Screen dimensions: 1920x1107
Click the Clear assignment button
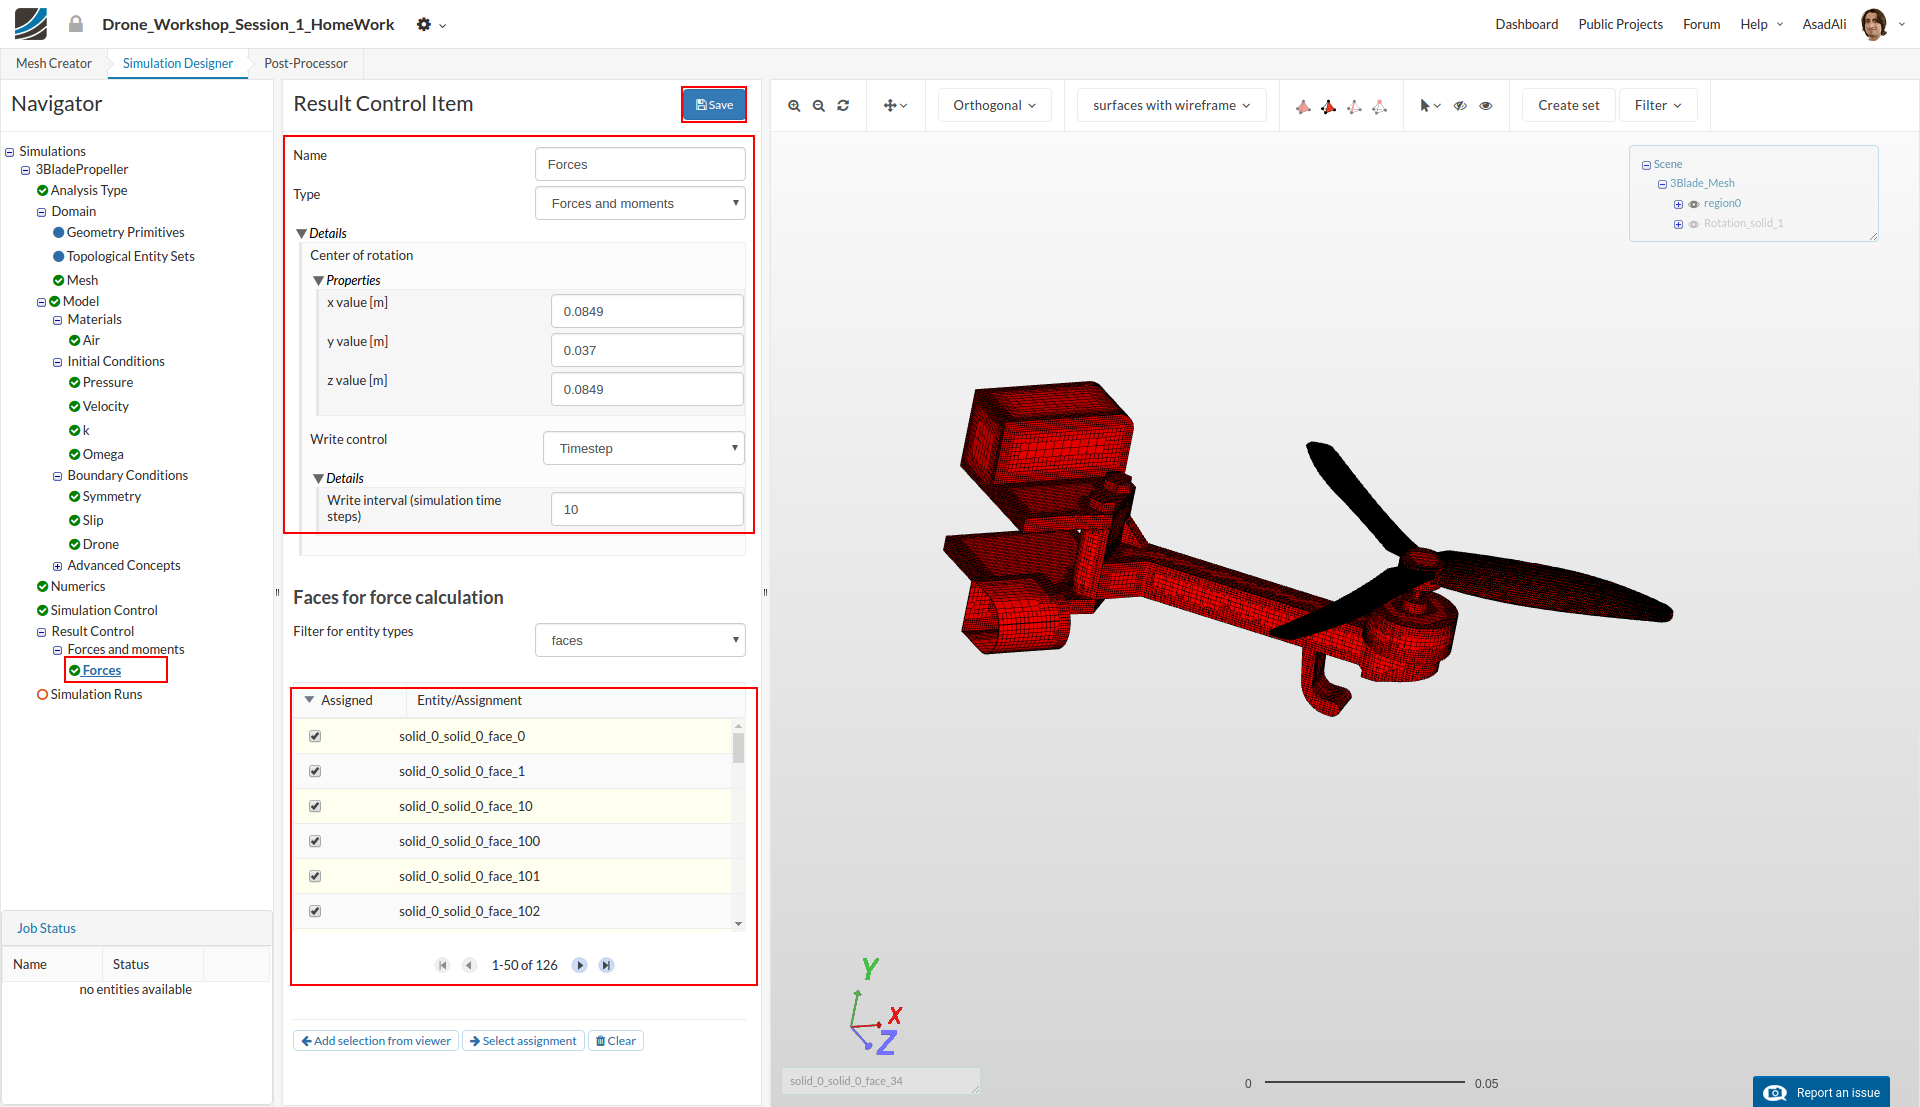click(x=616, y=1041)
